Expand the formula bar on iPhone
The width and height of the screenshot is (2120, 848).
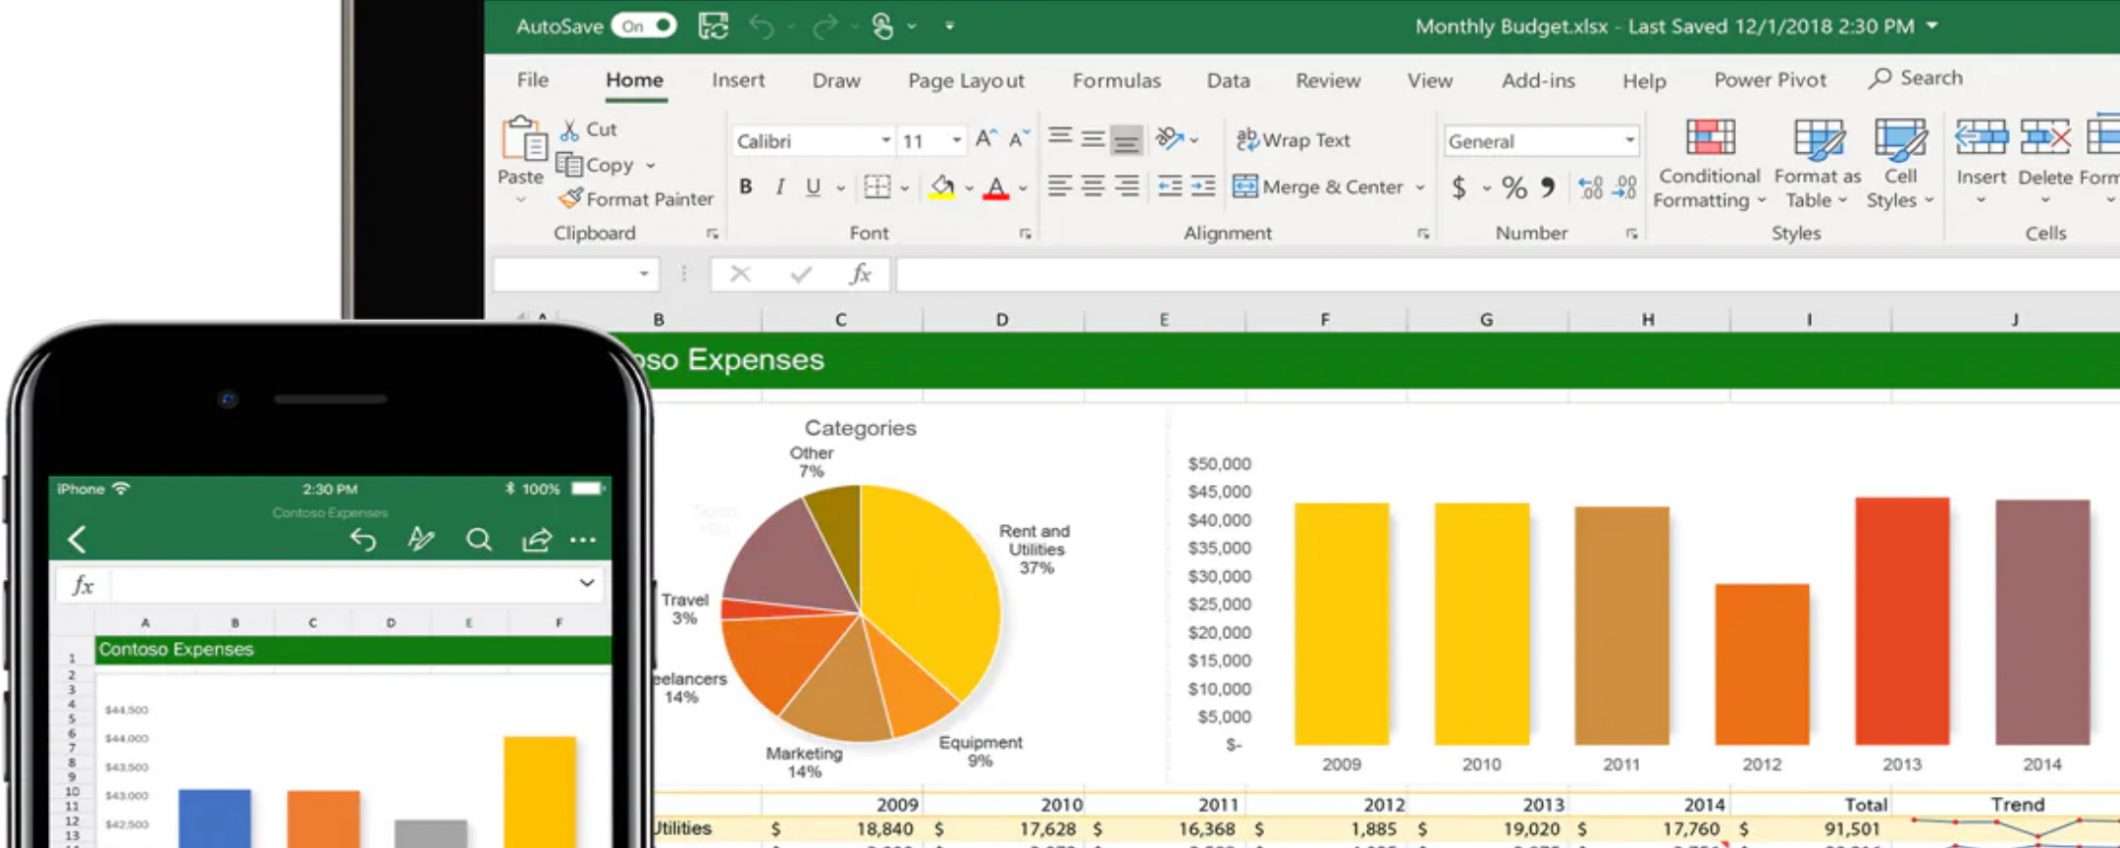(587, 583)
